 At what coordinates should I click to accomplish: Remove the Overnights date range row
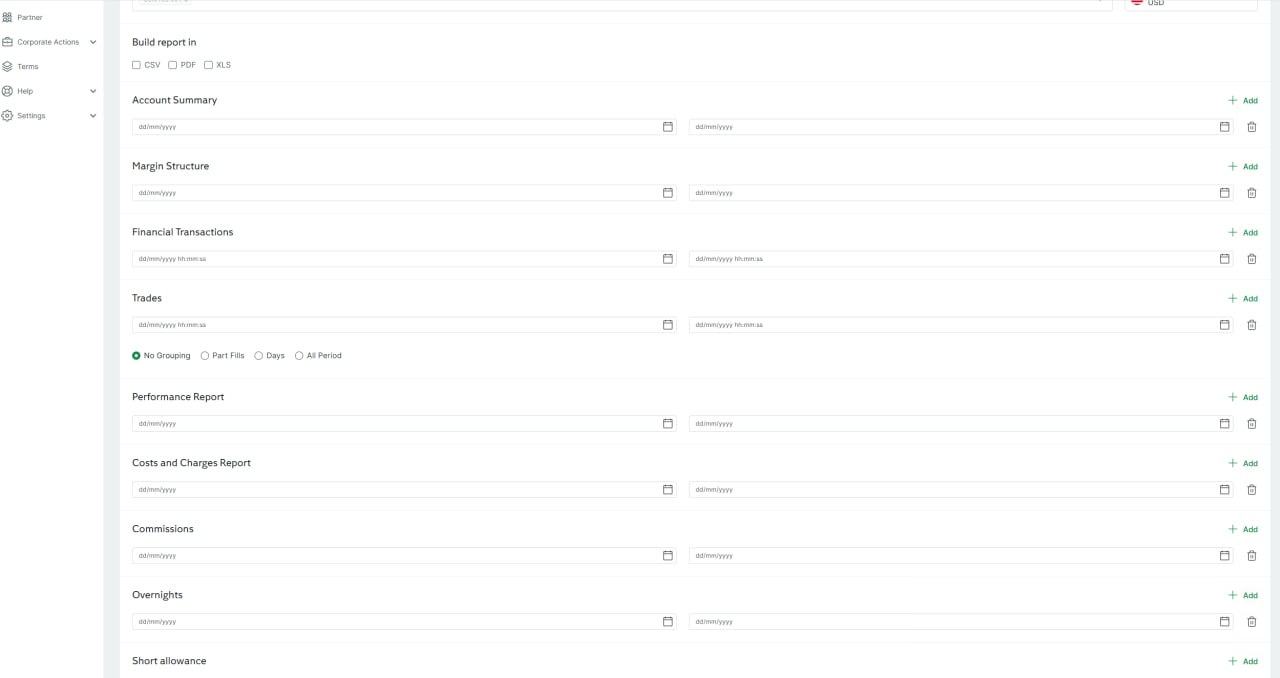pos(1251,622)
